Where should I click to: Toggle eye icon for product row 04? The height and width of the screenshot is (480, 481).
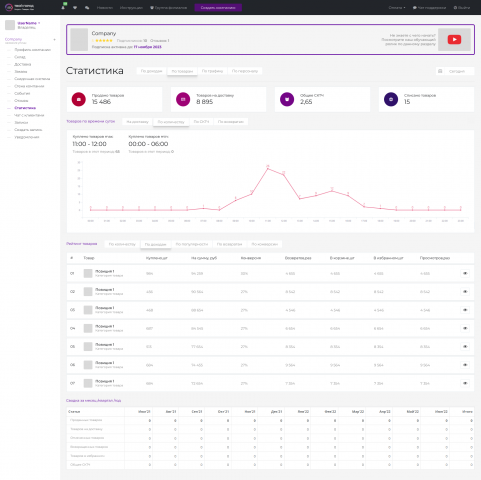coord(465,328)
